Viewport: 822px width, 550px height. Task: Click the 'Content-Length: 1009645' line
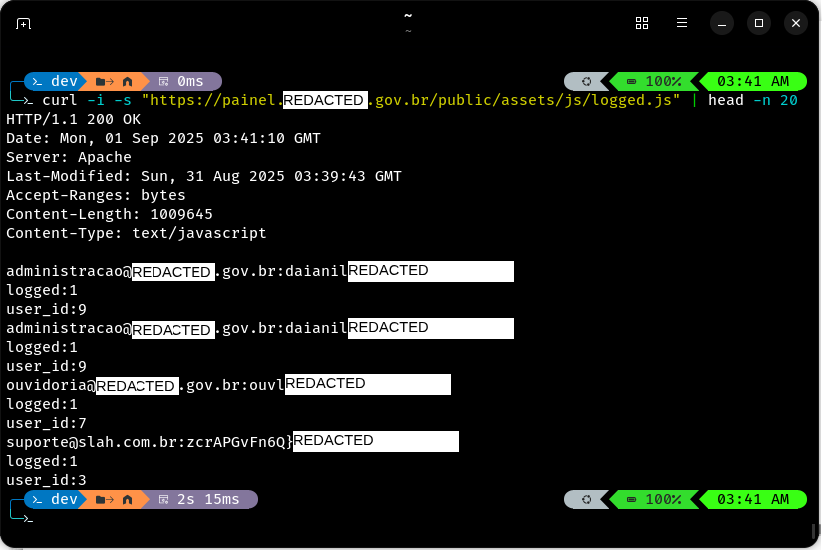[109, 214]
